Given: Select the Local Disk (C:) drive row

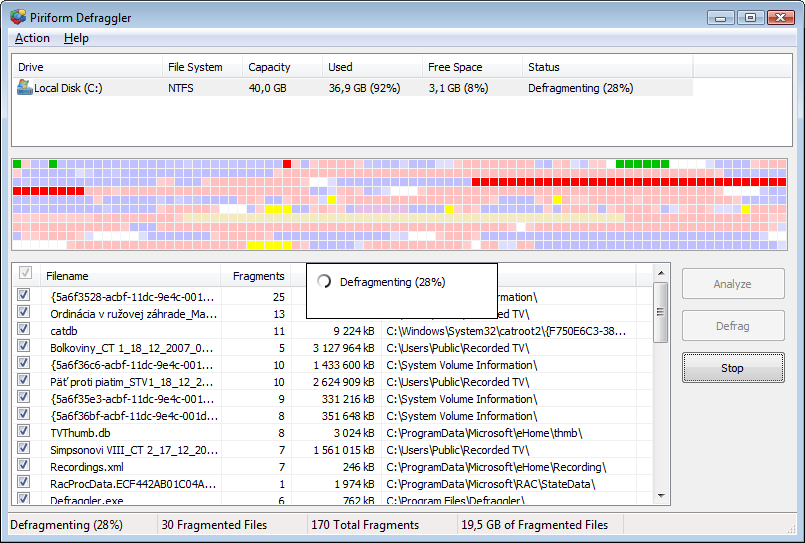Looking at the screenshot, I should tap(352, 88).
